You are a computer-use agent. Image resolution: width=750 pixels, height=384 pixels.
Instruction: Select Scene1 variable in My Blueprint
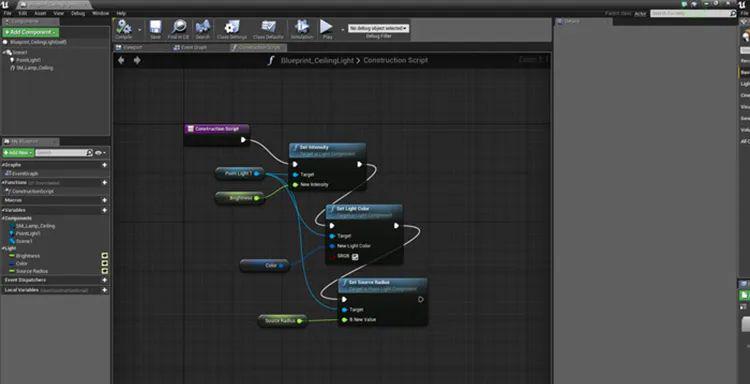tap(24, 241)
